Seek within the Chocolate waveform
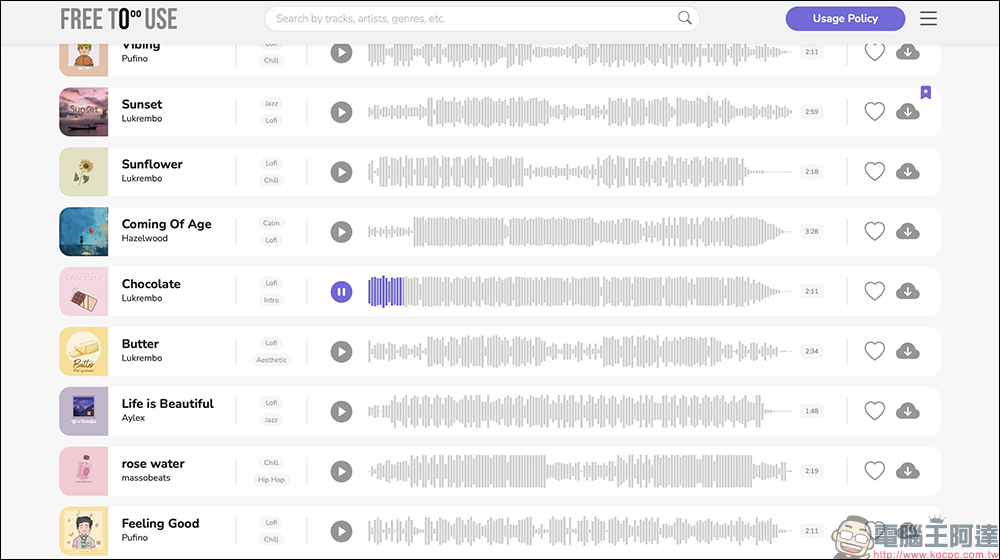This screenshot has width=1000, height=560. (x=579, y=291)
